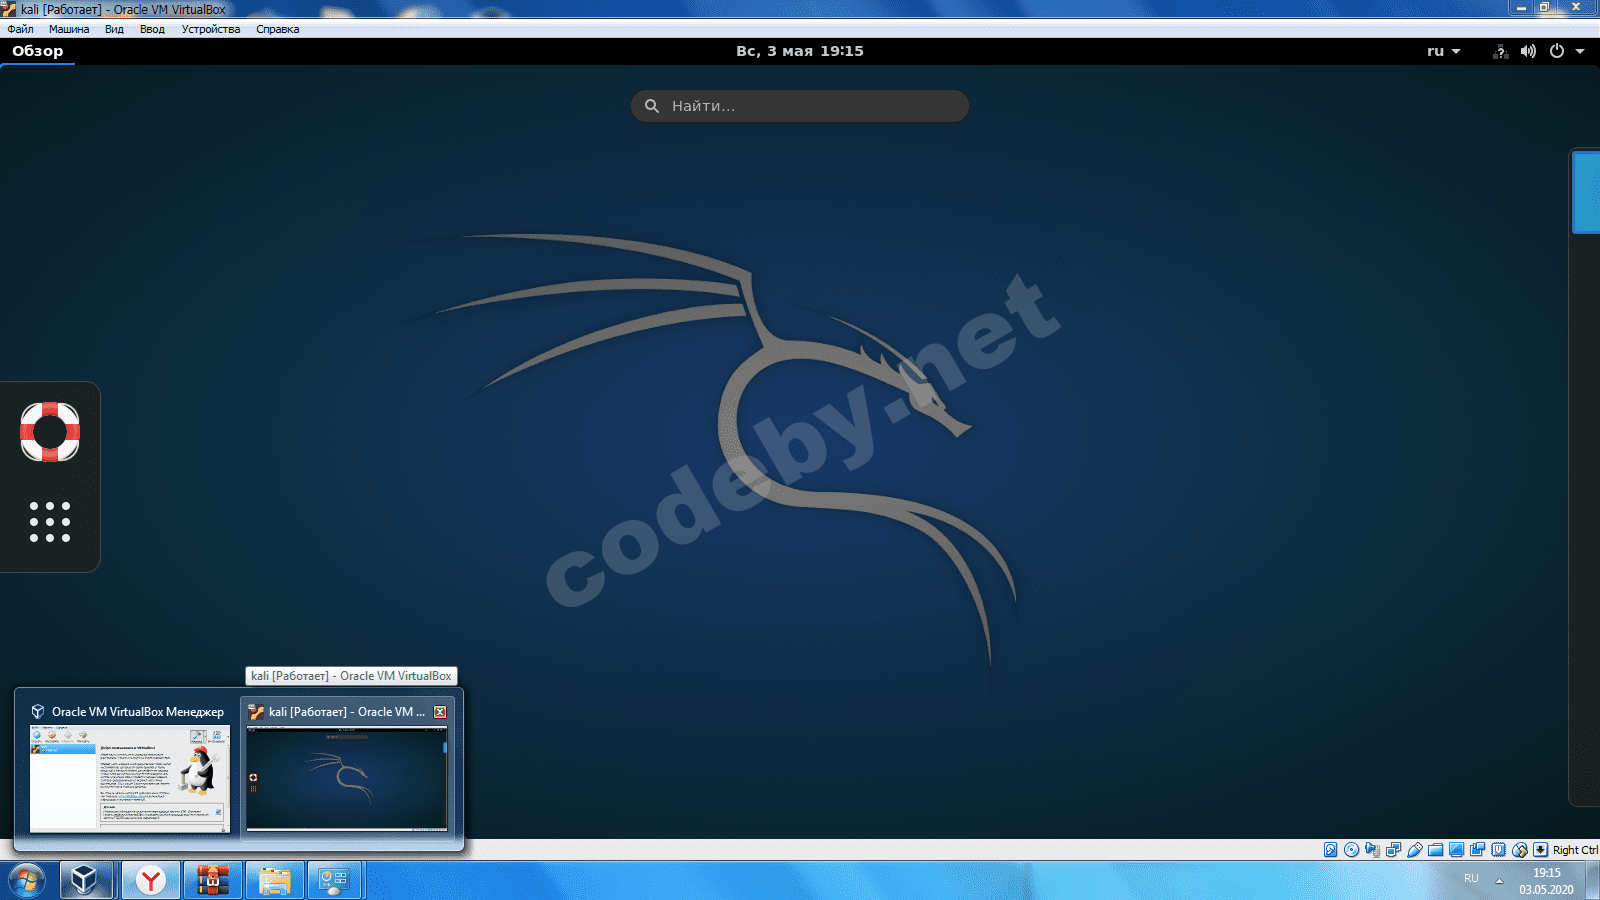Image resolution: width=1600 pixels, height=900 pixels.
Task: Open the Control Panel taskbar icon
Action: pyautogui.click(x=335, y=881)
